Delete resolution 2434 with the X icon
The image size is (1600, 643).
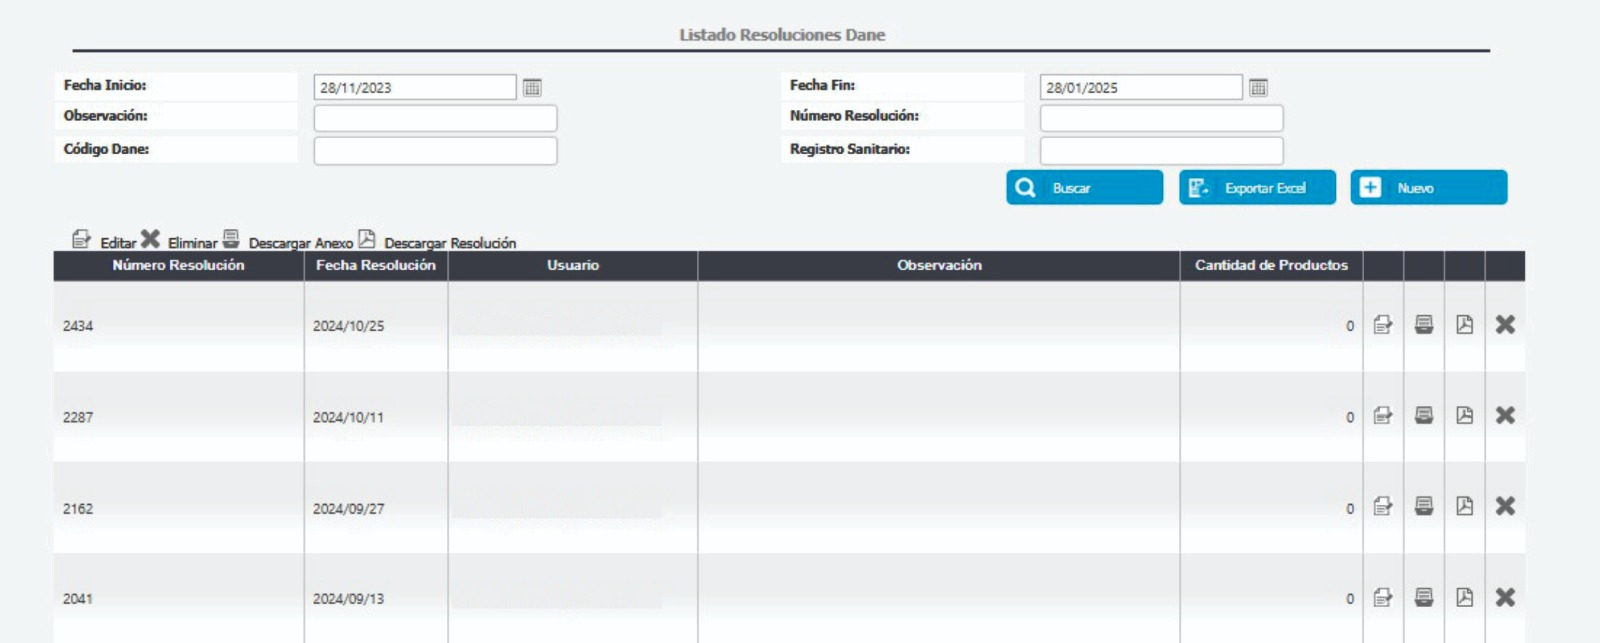point(1505,325)
